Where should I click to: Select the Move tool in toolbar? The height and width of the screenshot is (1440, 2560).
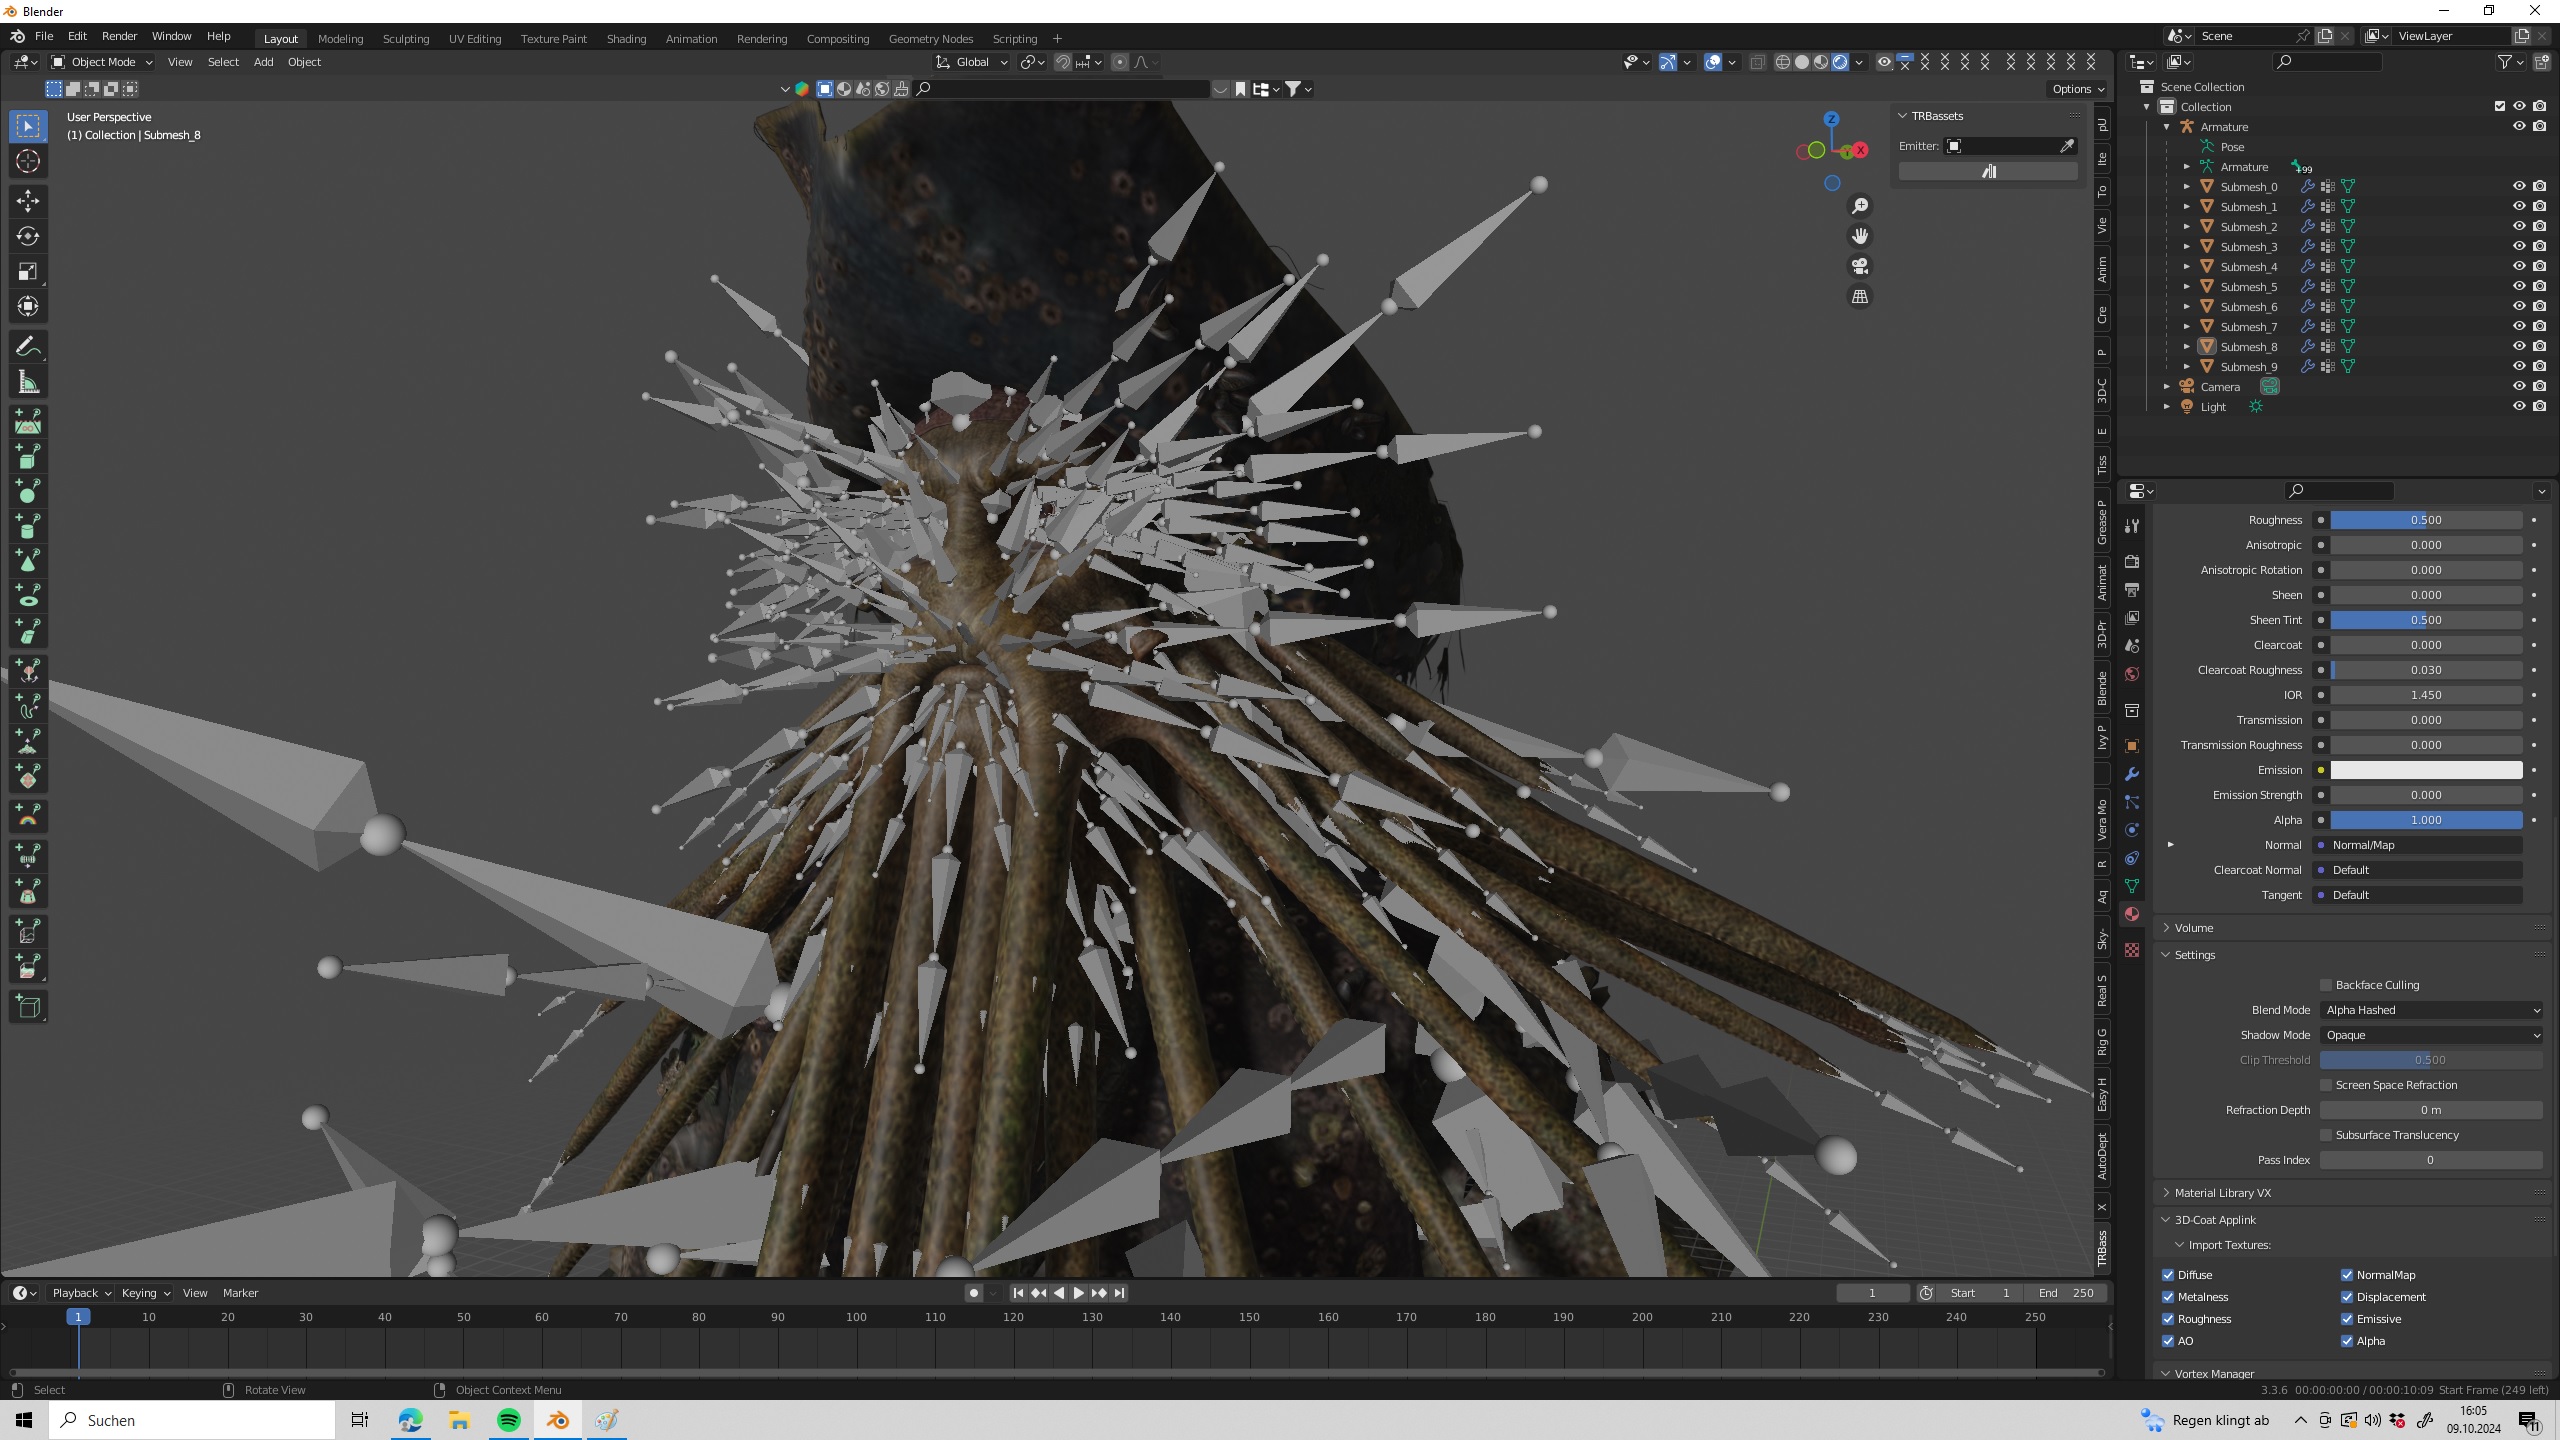(28, 201)
